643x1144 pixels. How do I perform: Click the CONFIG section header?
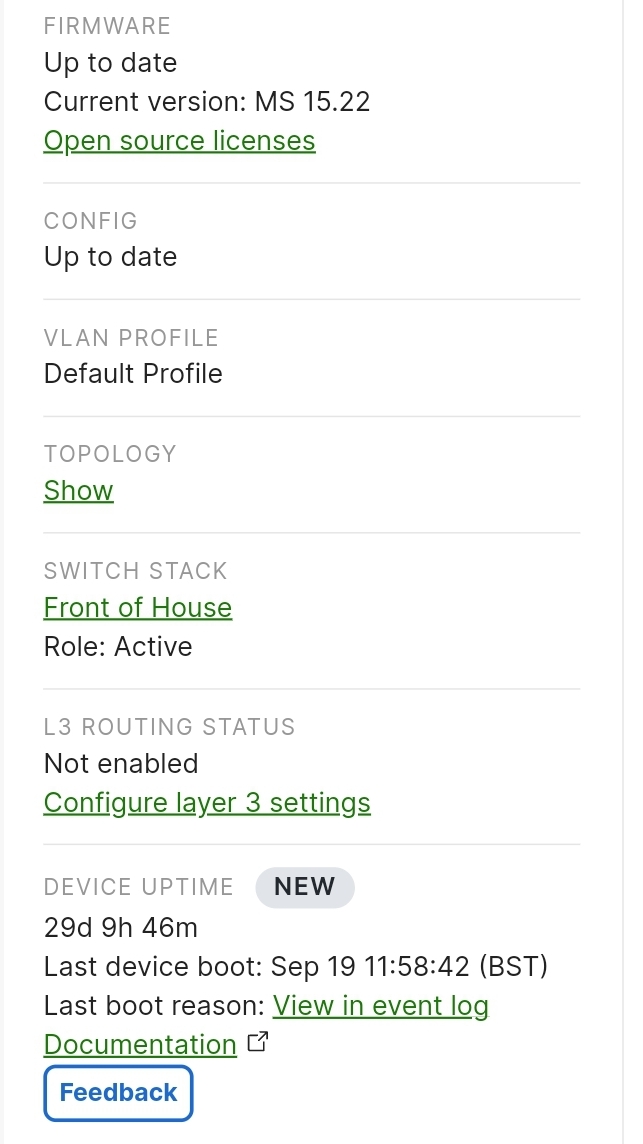click(x=90, y=221)
